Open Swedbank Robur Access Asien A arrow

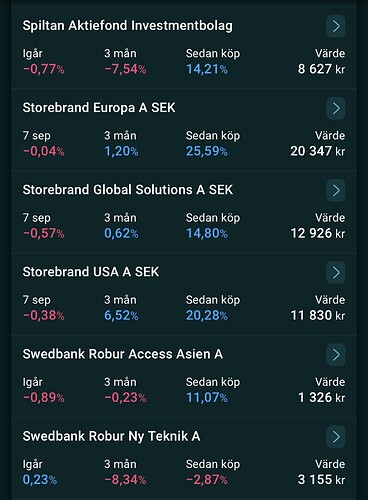(x=336, y=354)
